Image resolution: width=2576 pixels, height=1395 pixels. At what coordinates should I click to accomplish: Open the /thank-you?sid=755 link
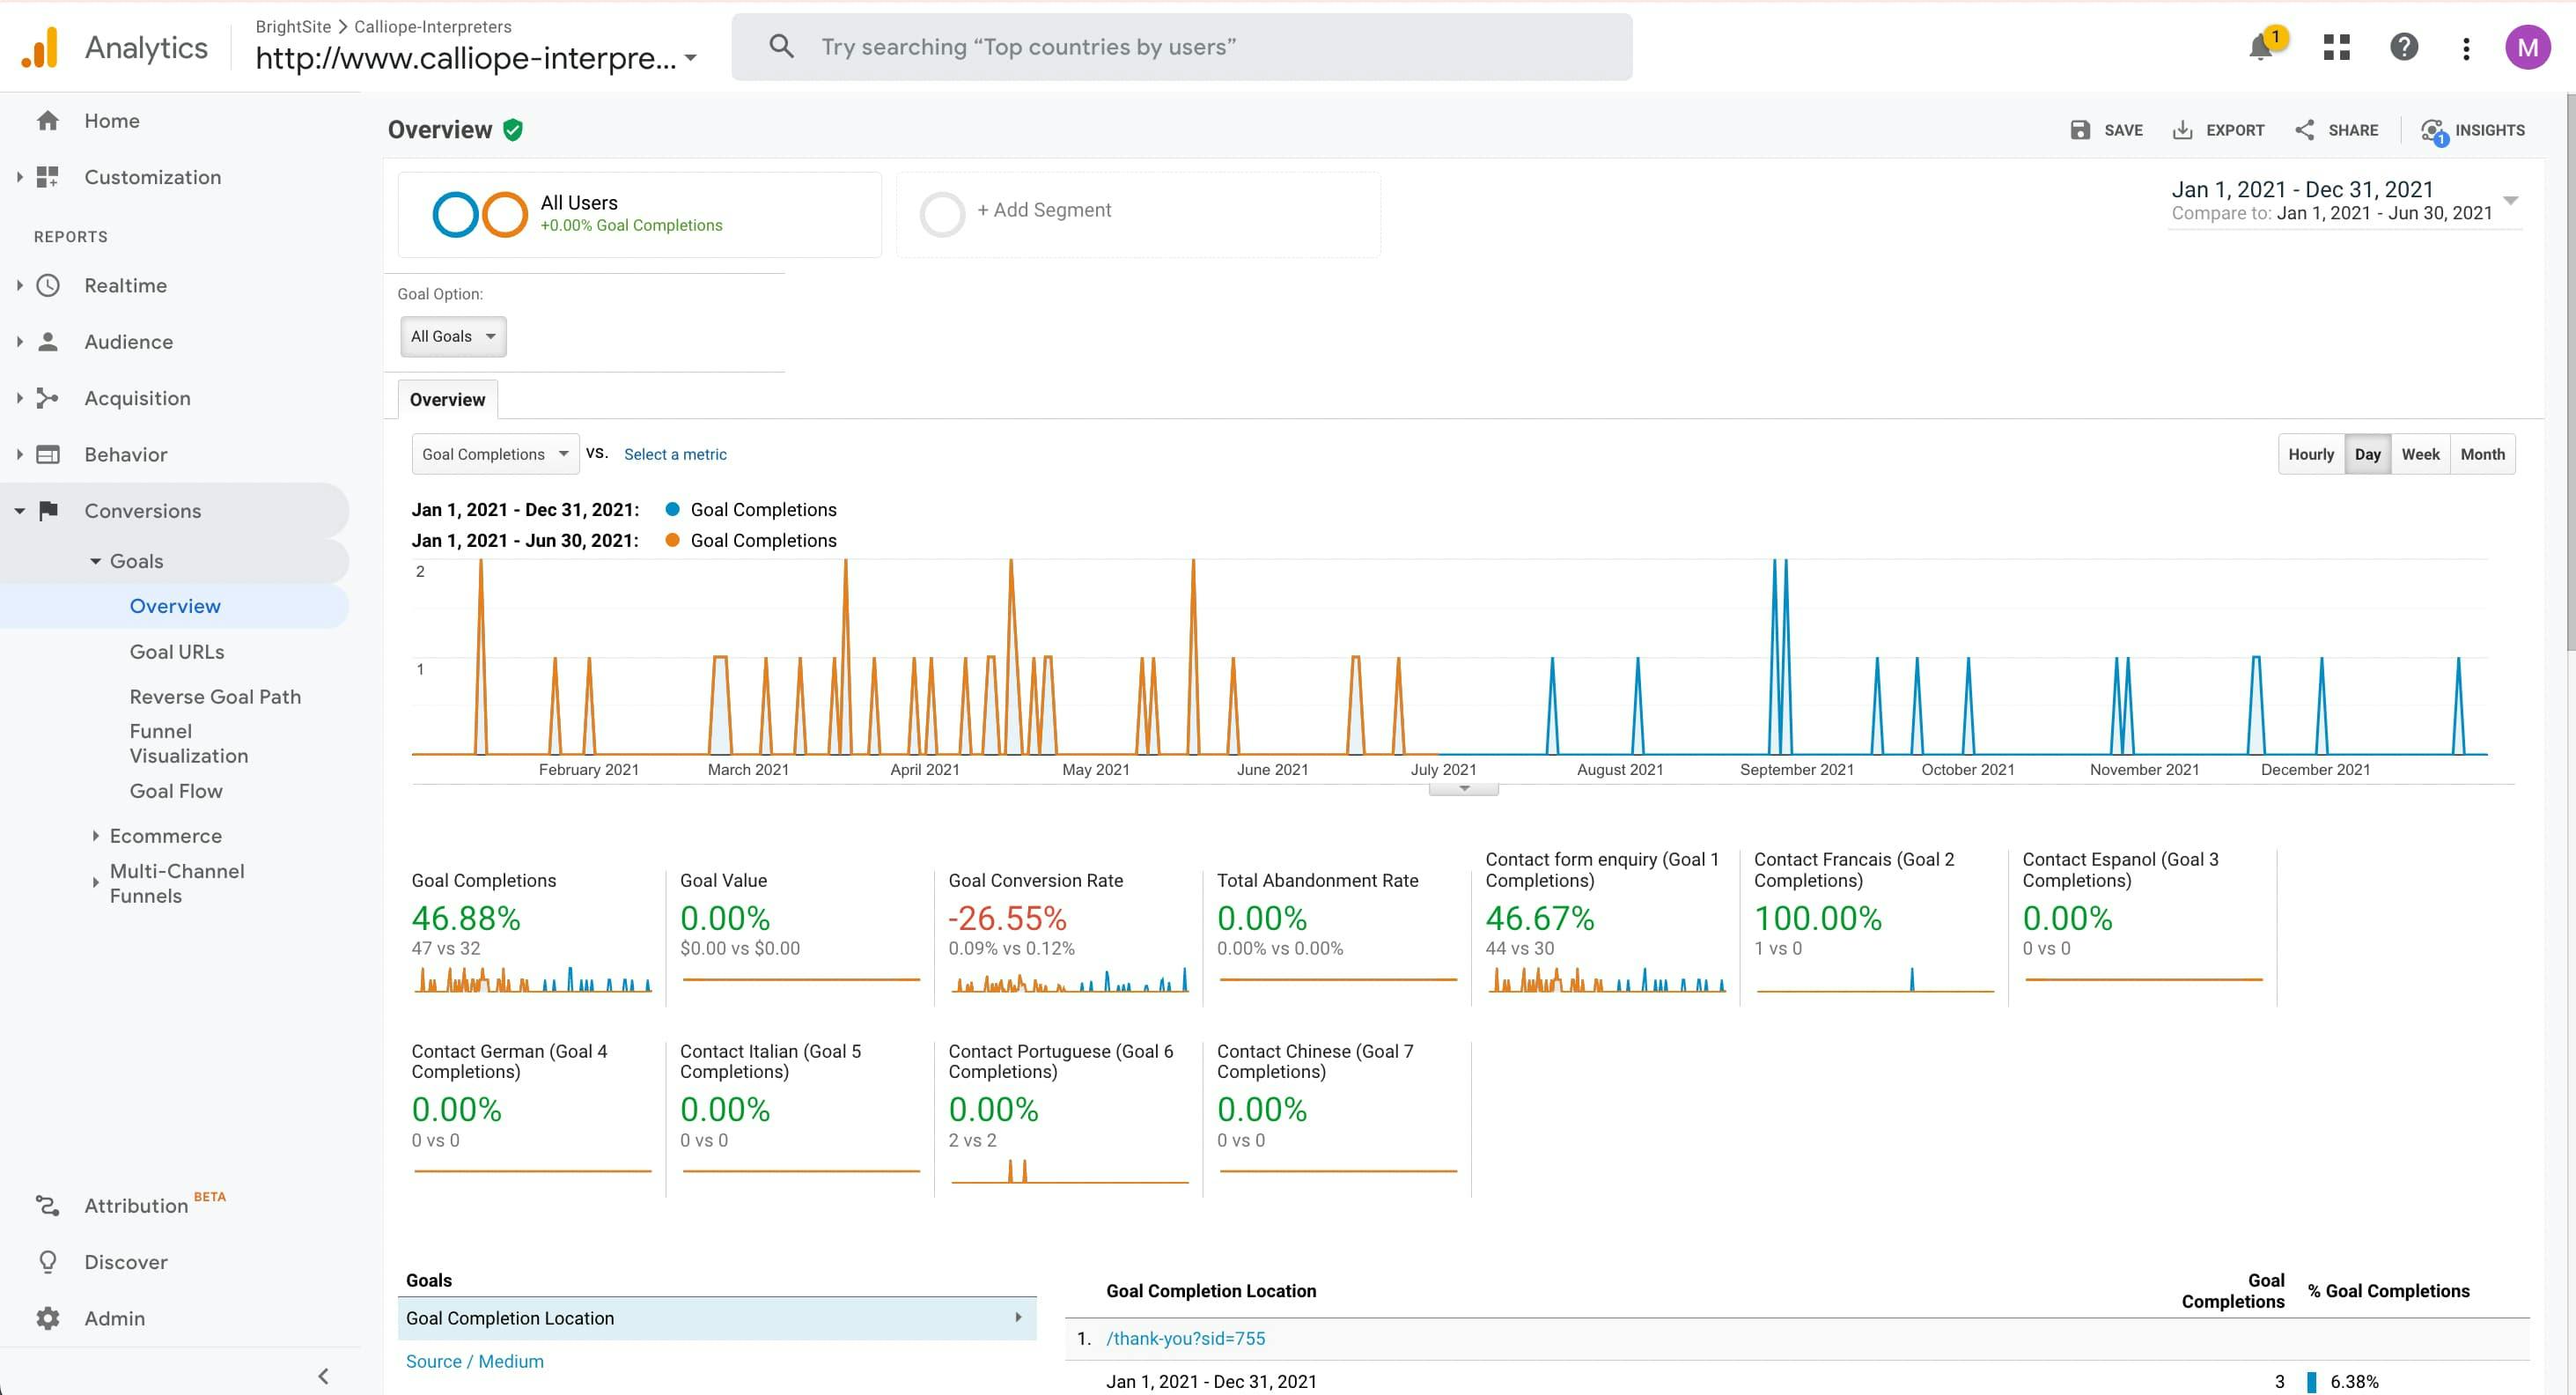pos(1185,1338)
